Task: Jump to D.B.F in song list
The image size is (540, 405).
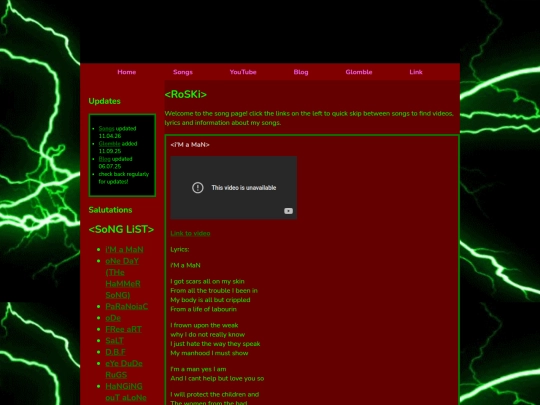Action: 115,352
